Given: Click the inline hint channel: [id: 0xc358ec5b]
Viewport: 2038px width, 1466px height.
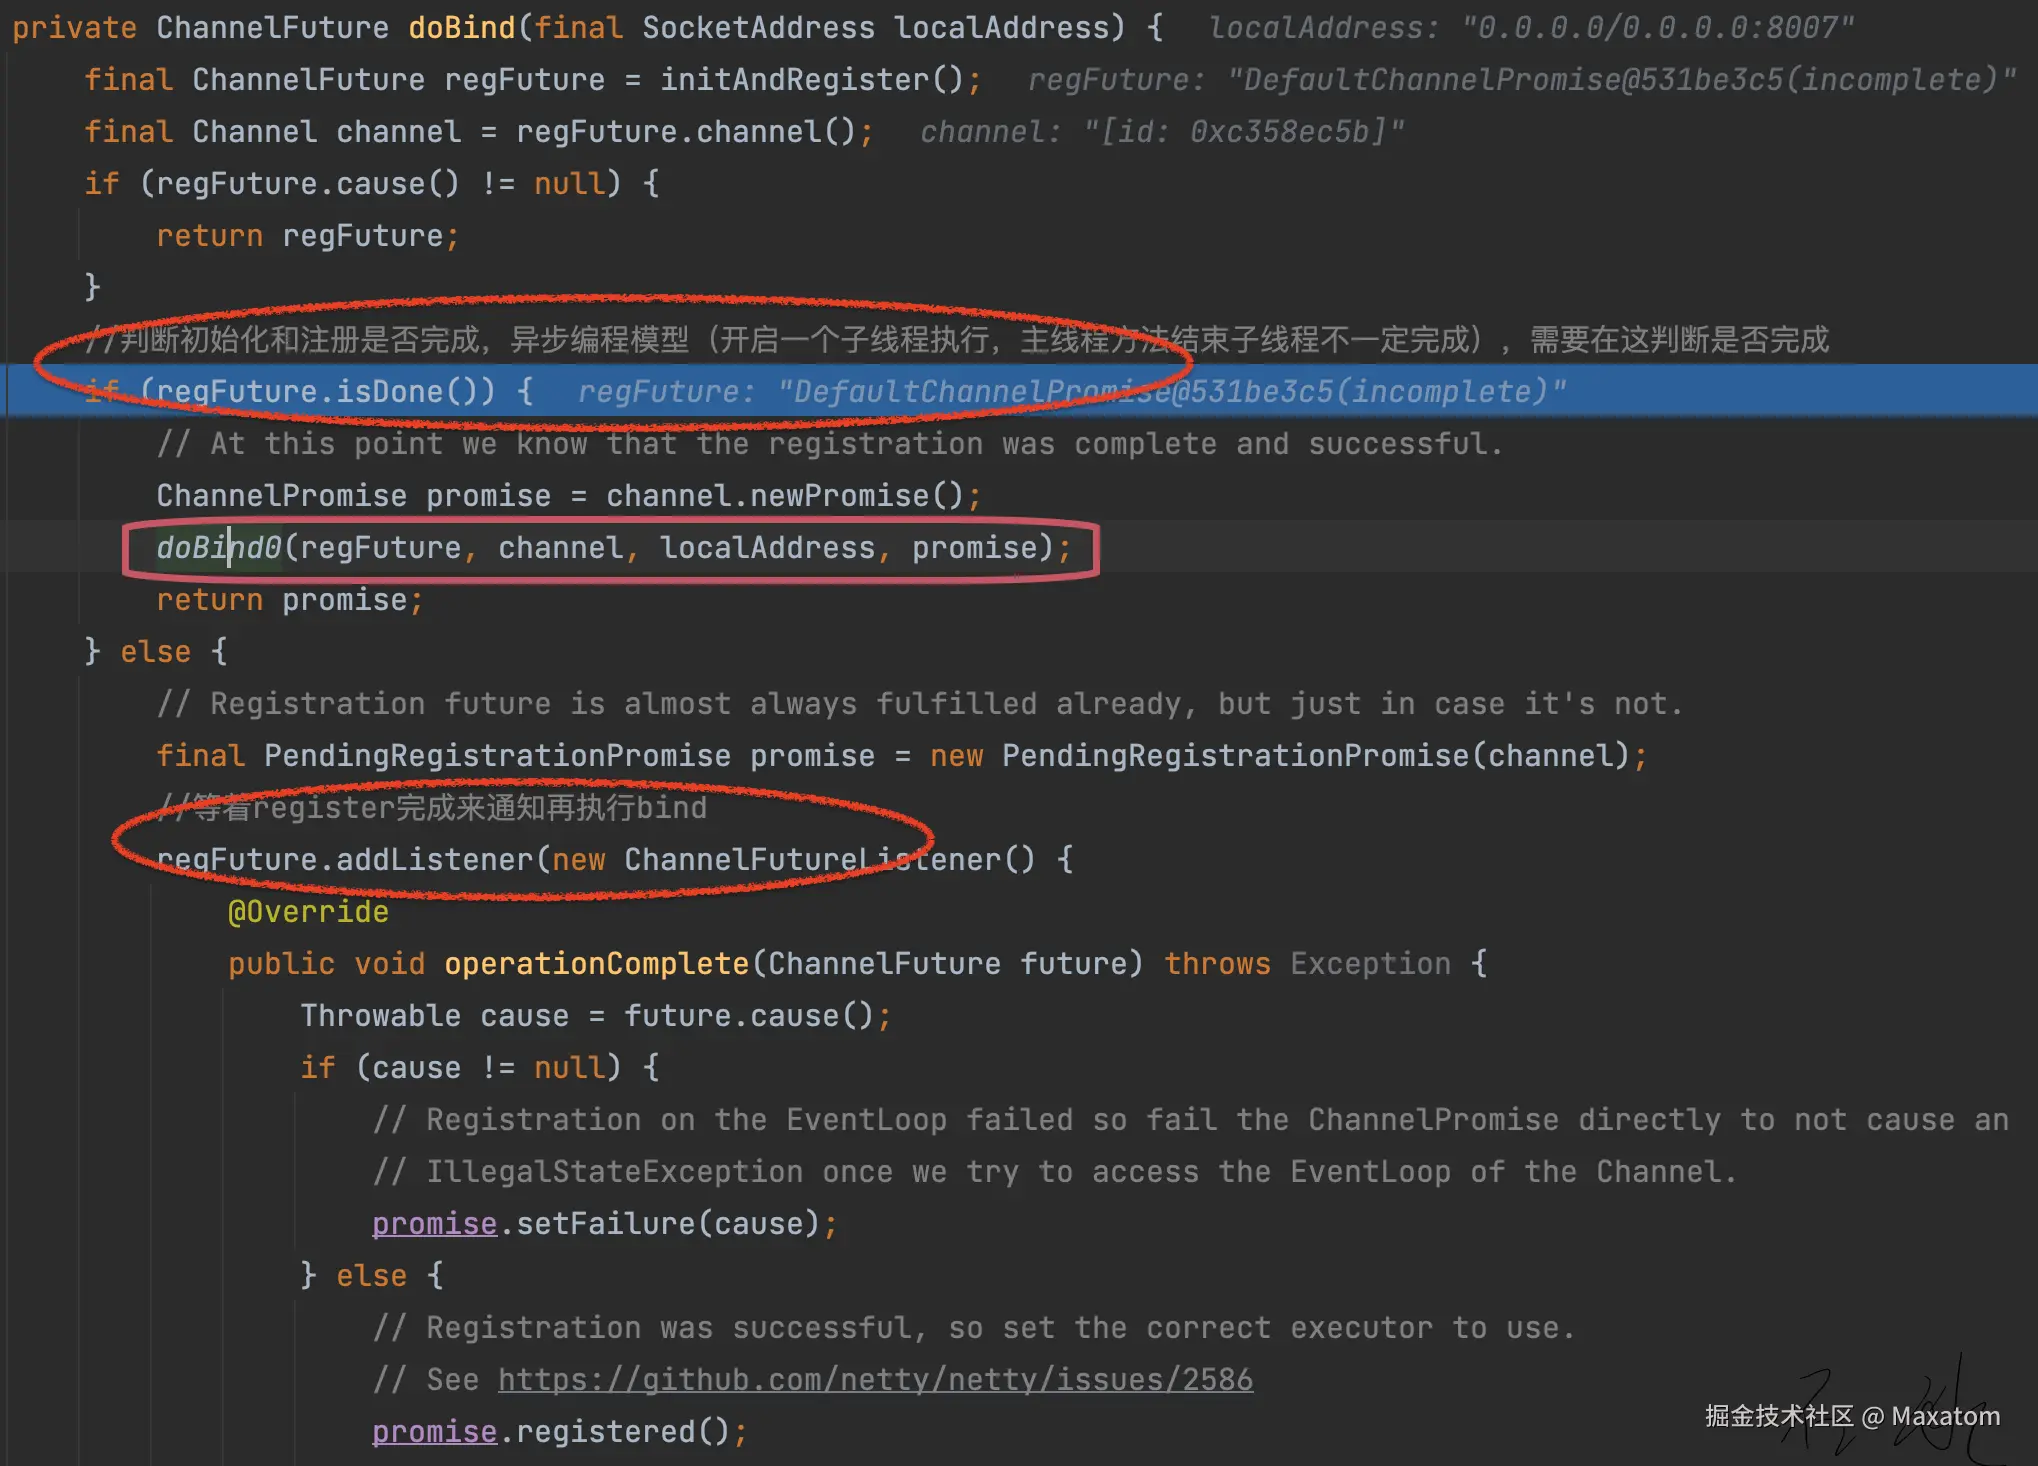Looking at the screenshot, I should [x=1162, y=131].
